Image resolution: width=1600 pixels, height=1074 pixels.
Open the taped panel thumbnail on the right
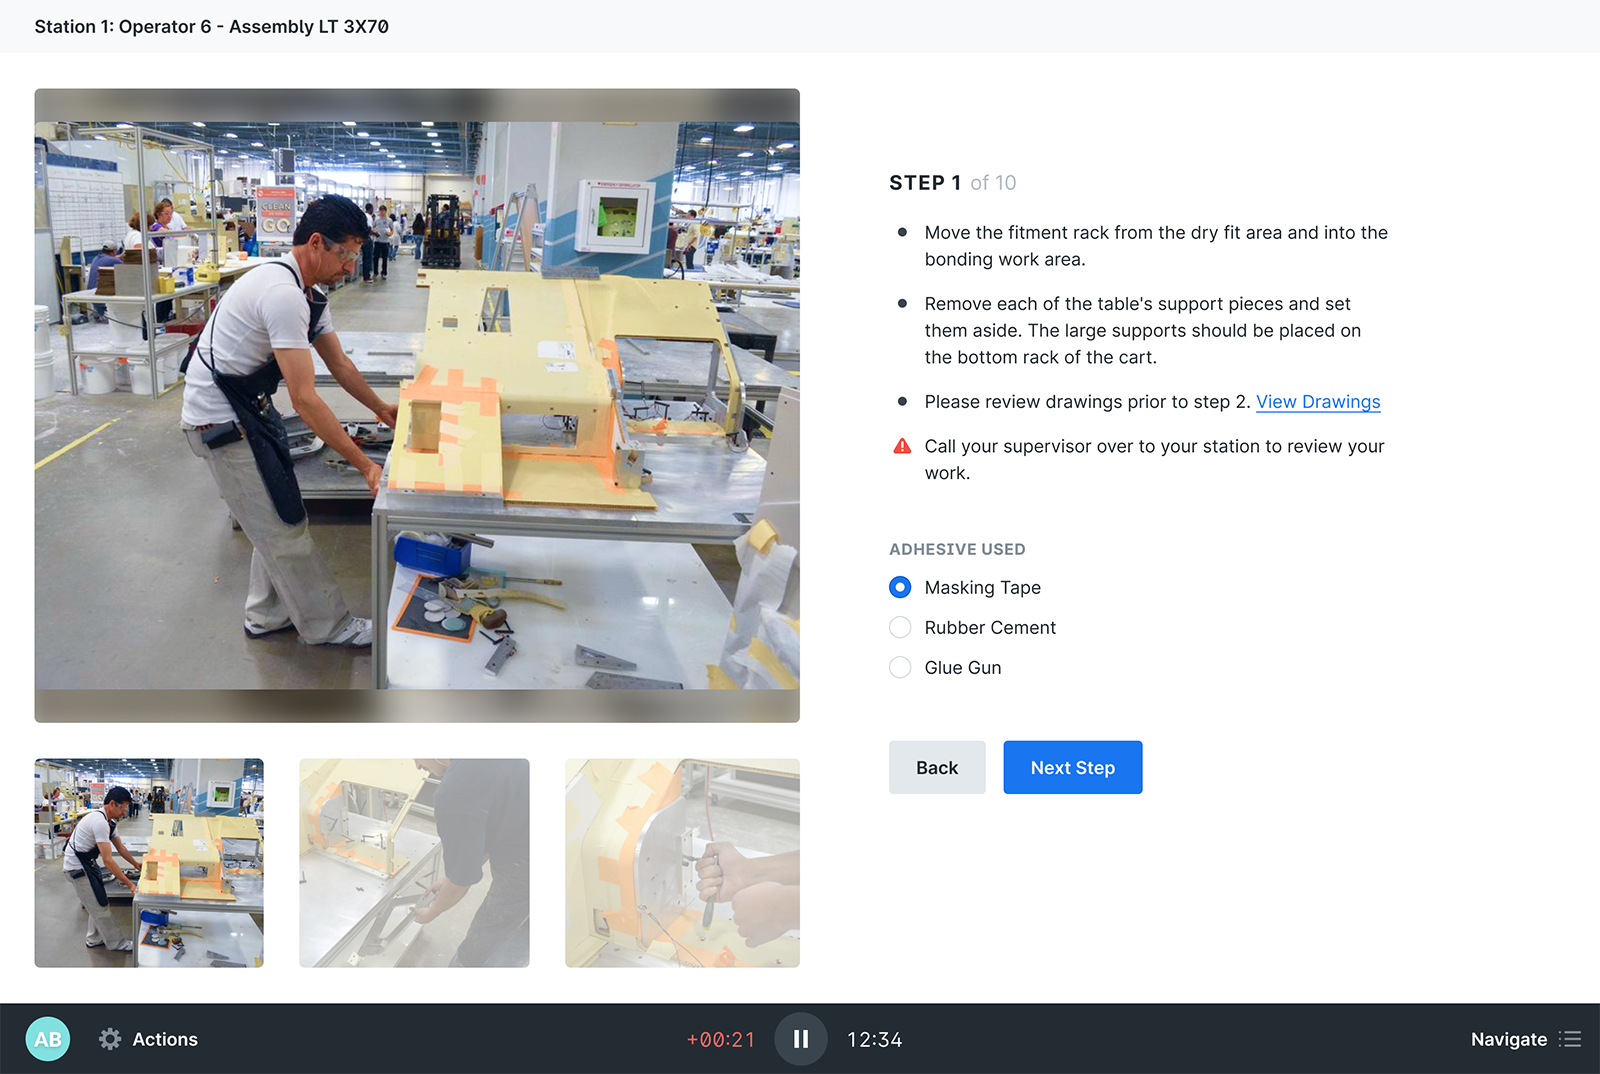681,864
